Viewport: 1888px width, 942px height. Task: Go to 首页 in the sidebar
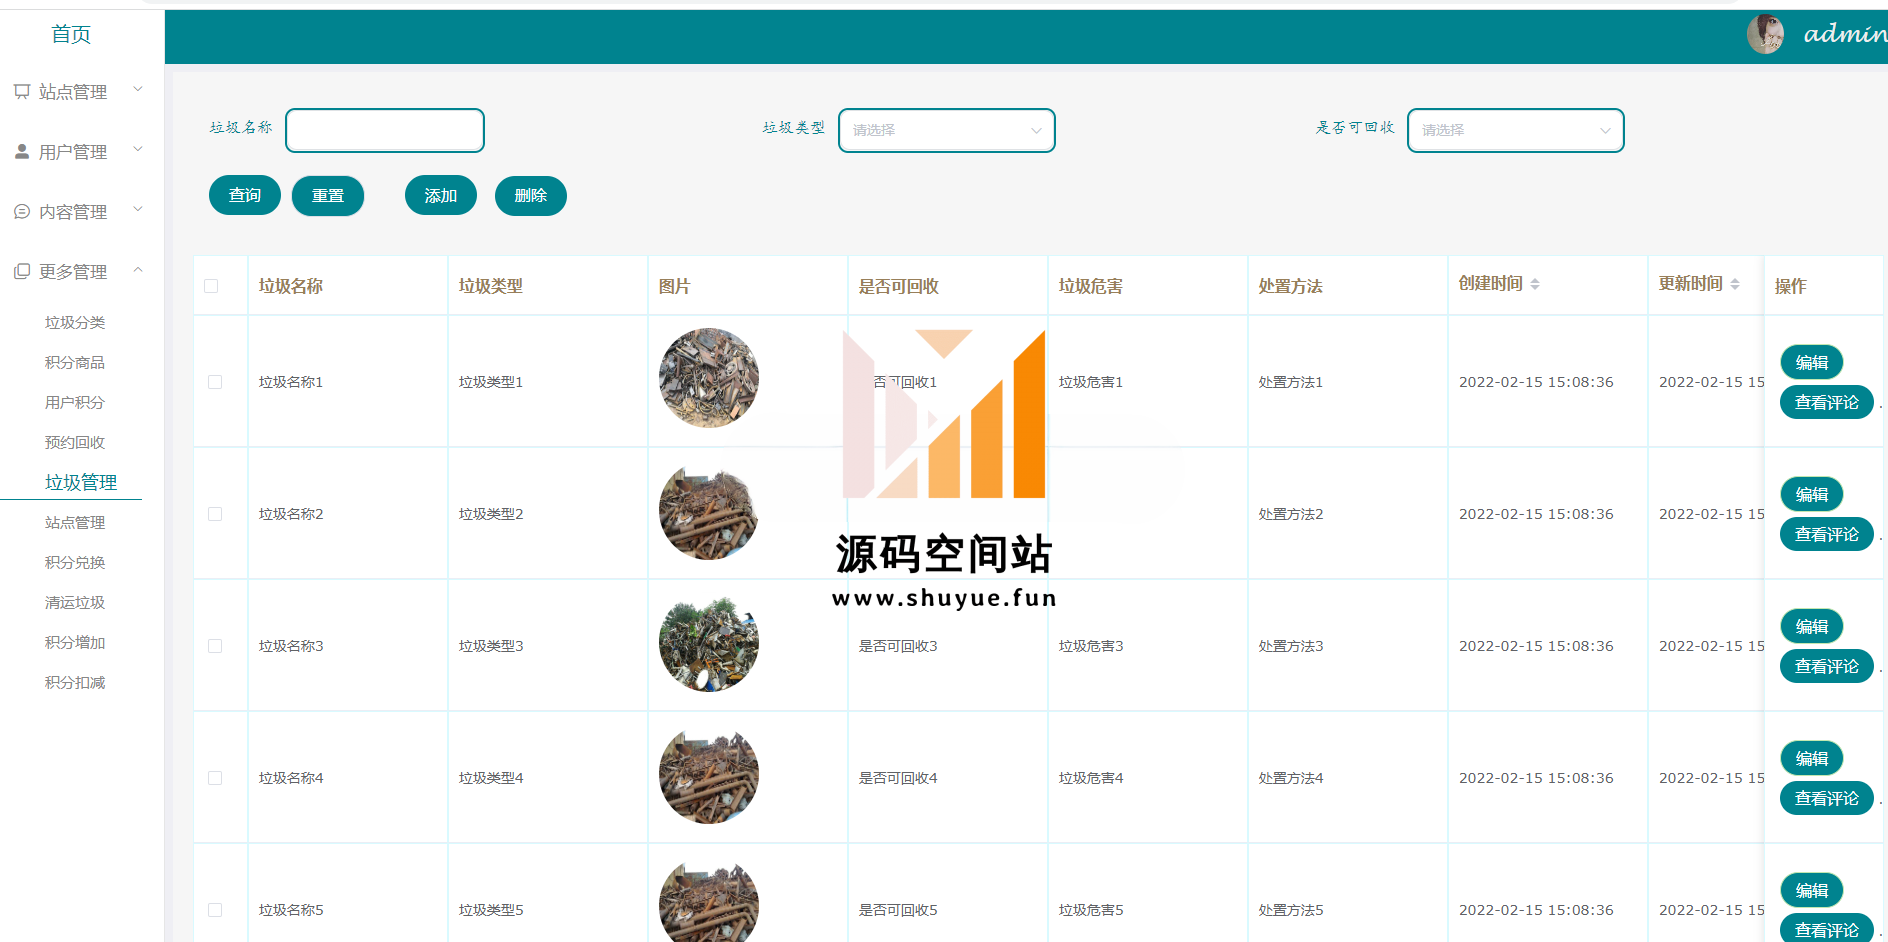71,35
